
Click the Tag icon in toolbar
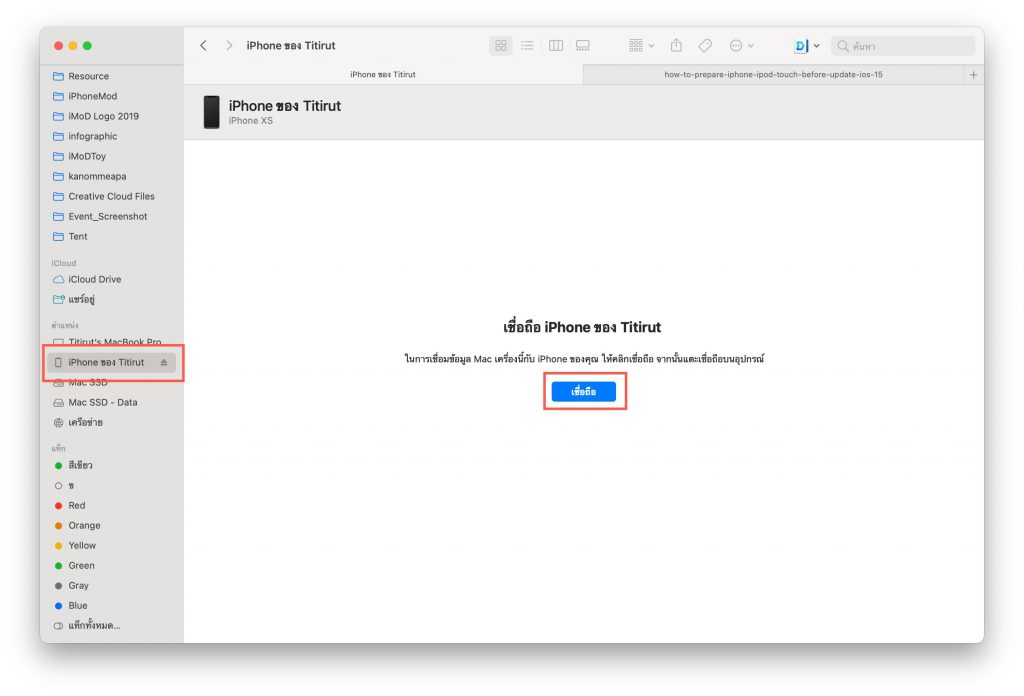click(x=705, y=46)
